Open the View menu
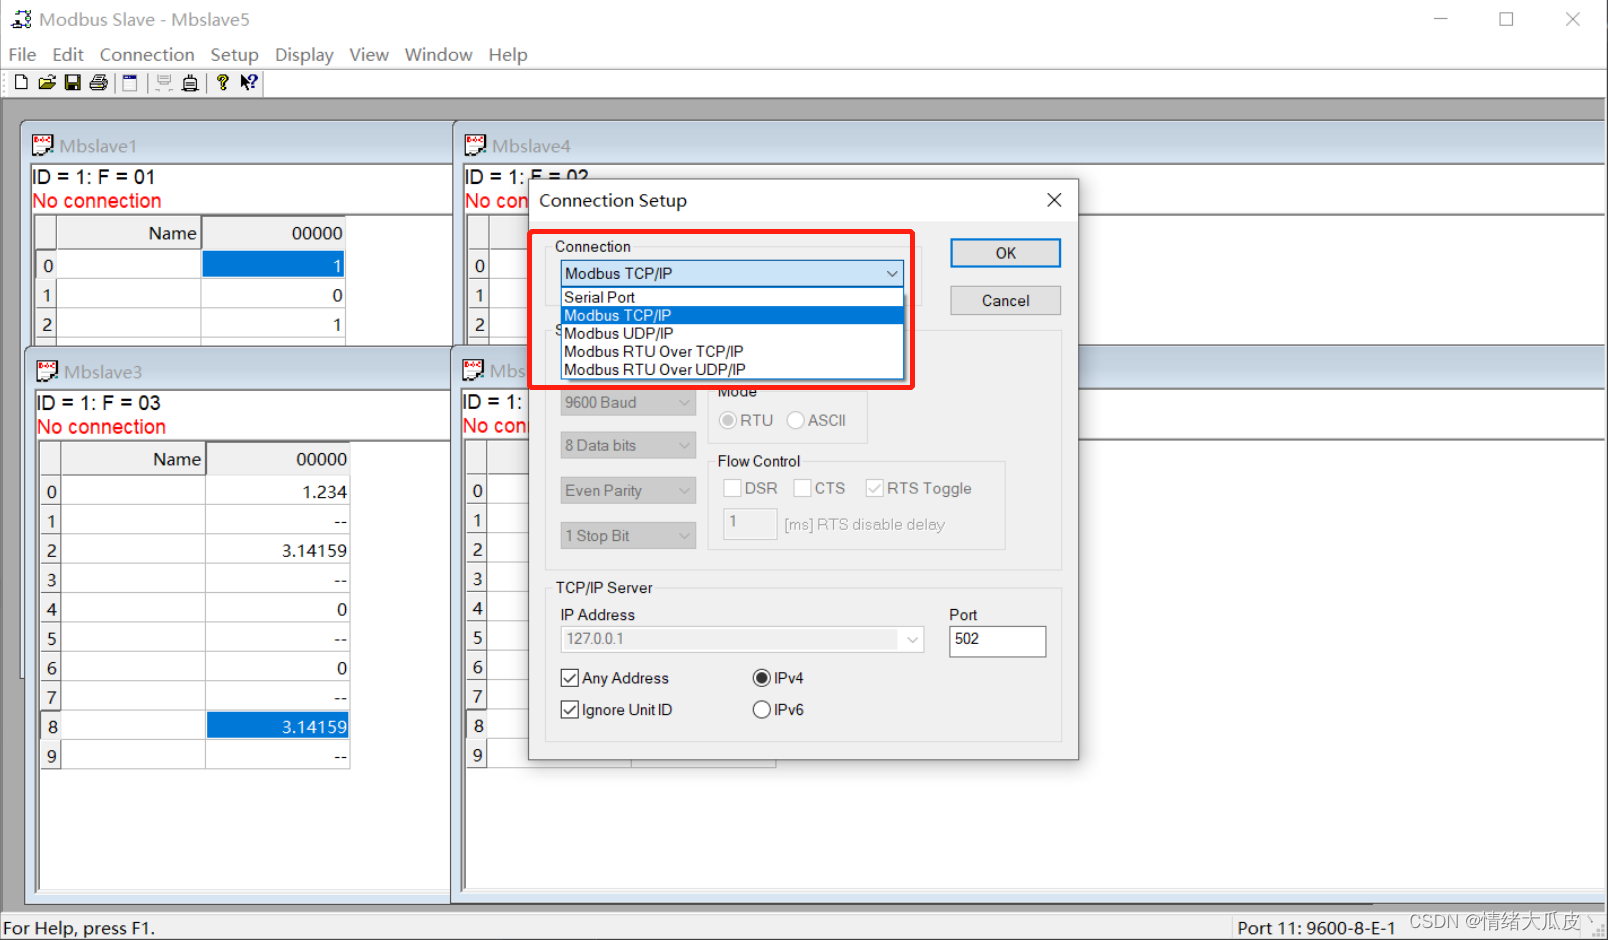The width and height of the screenshot is (1608, 940). (369, 54)
